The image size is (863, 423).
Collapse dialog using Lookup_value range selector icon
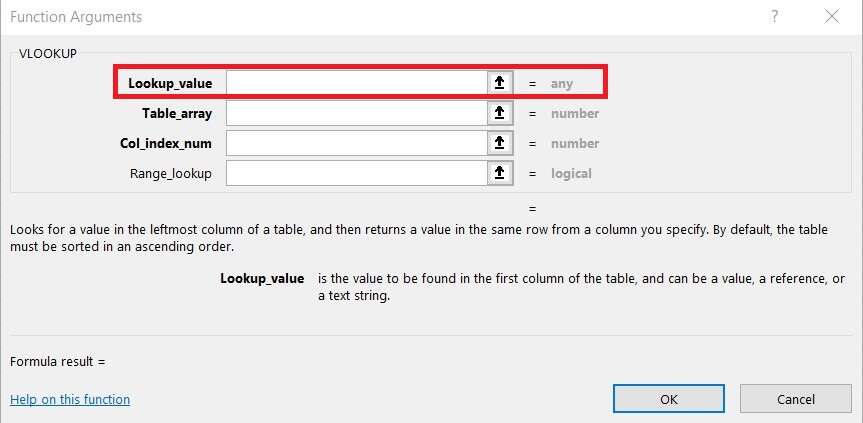tap(499, 83)
